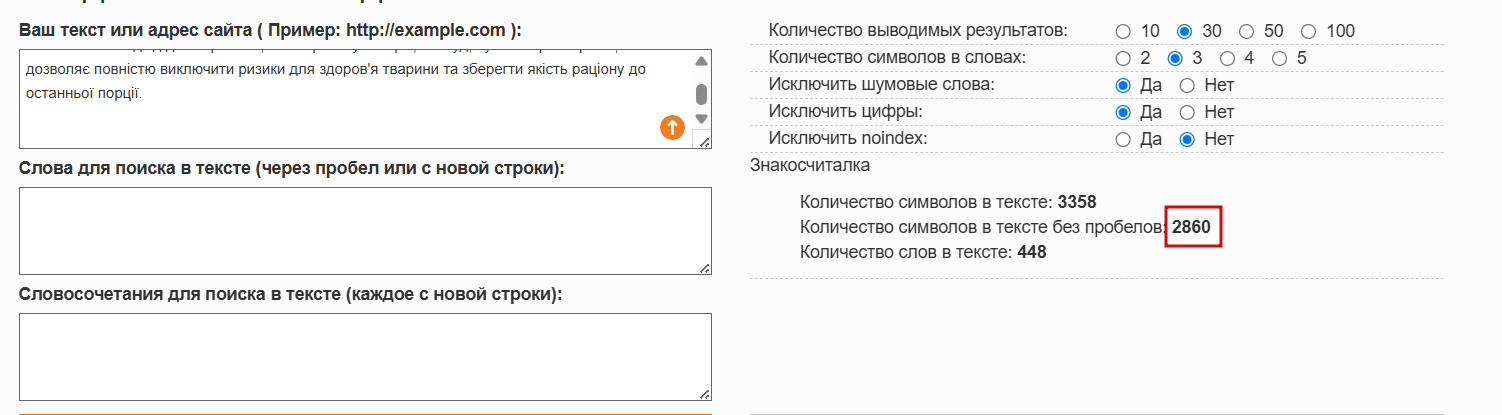Click into the phrases search text box
Image resolution: width=1502 pixels, height=415 pixels.
click(365, 357)
